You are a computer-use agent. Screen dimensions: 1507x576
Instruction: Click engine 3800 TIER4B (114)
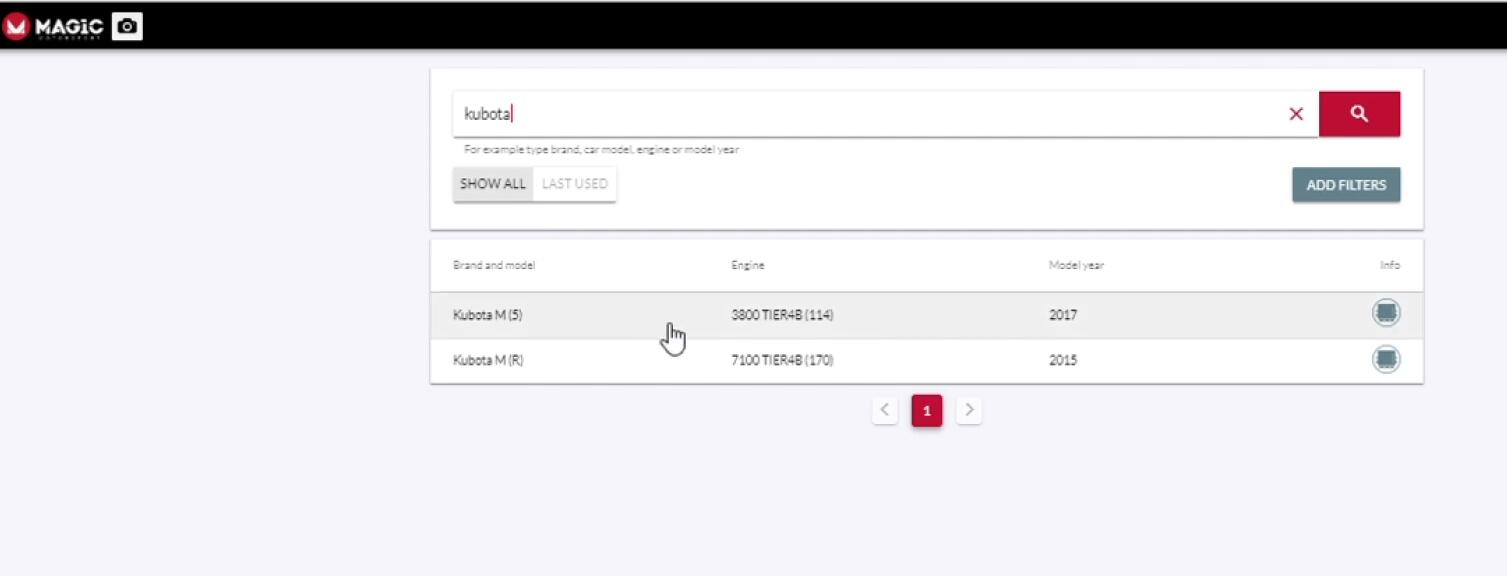(x=782, y=315)
